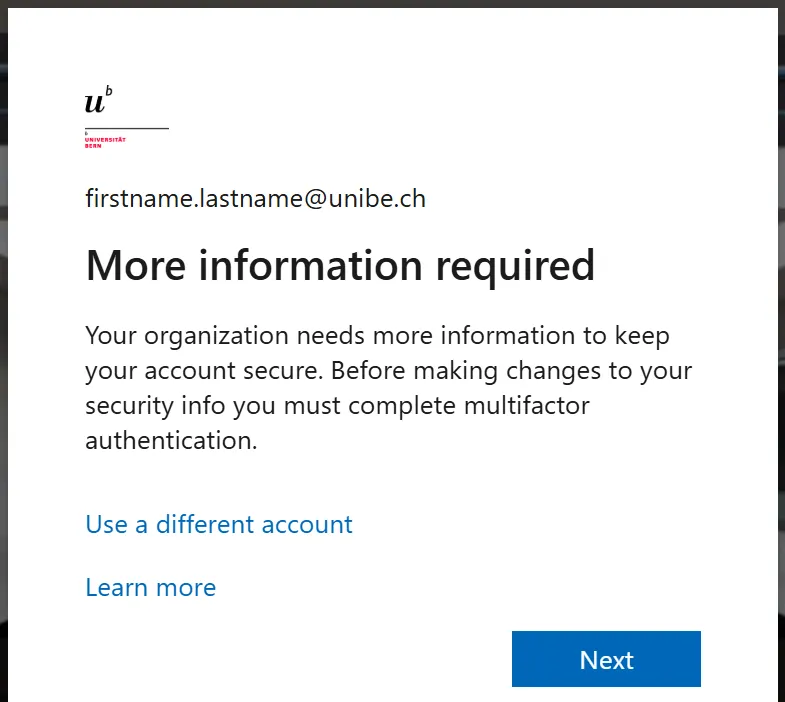The width and height of the screenshot is (785, 702).
Task: Select the firstname.lastname@unibe.ch email text
Action: [x=255, y=199]
